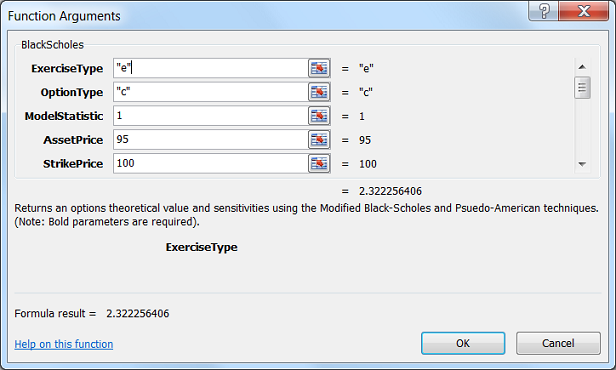This screenshot has width=616, height=370.
Task: Focus the OptionType text box
Action: click(211, 92)
